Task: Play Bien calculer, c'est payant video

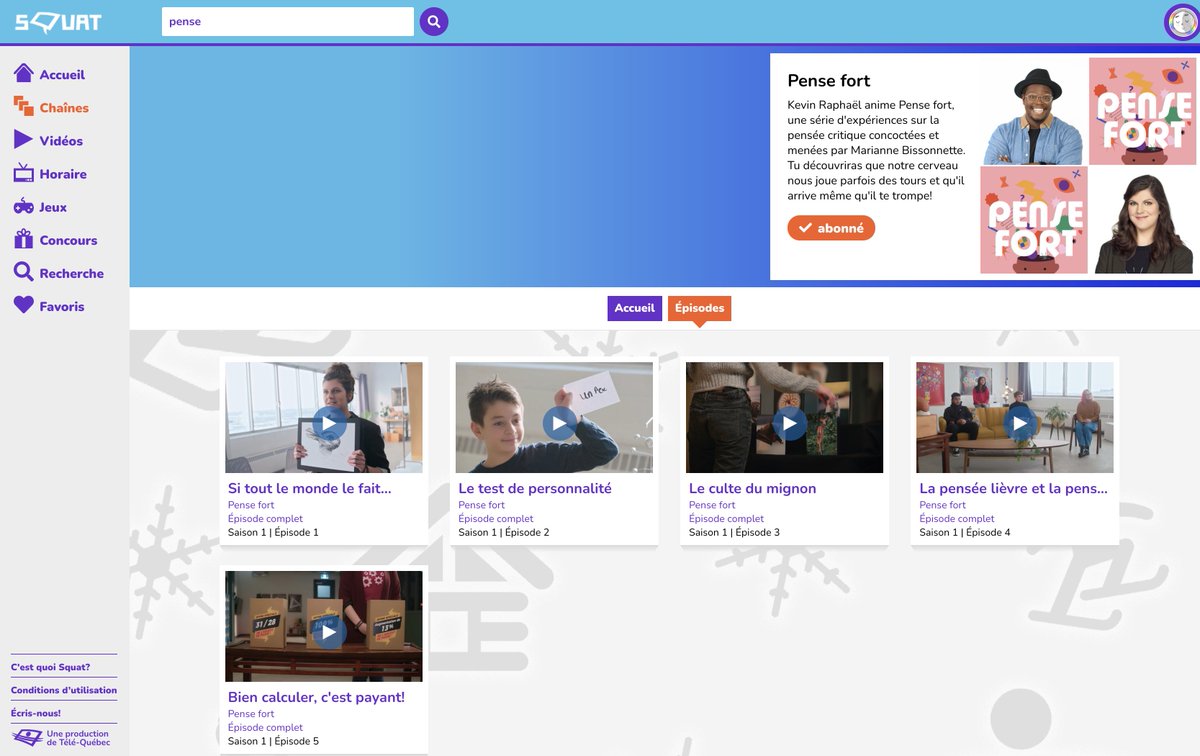Action: click(x=329, y=632)
